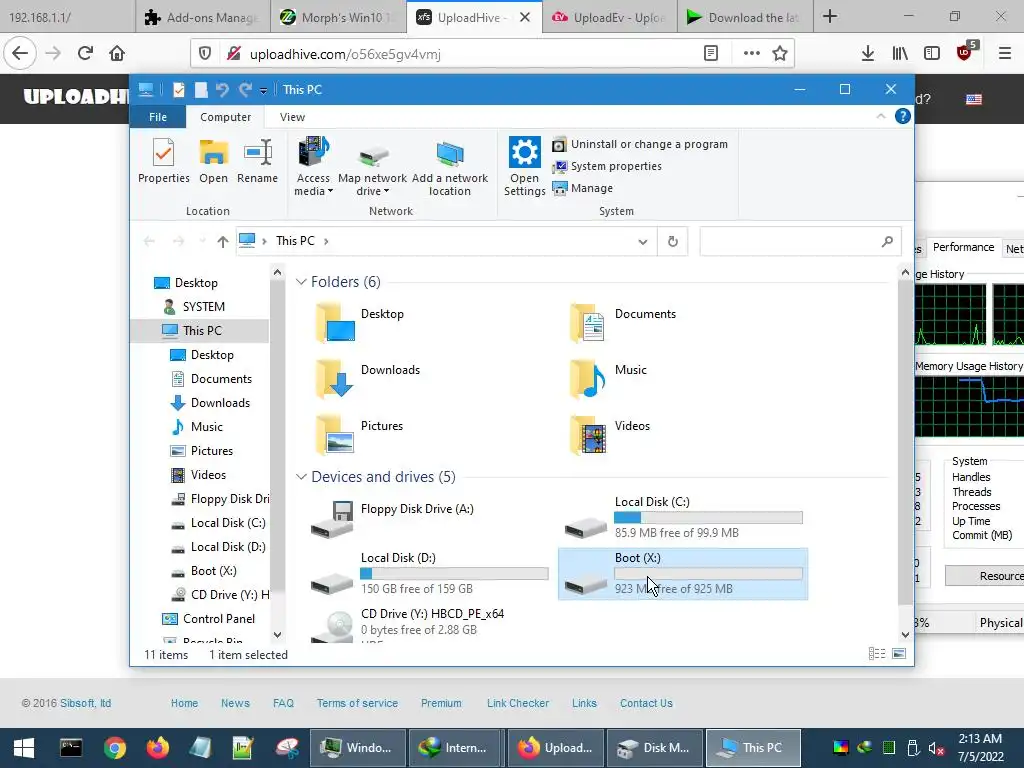Click the Rename ribbon icon
Screen dimensions: 1024x768
coord(257,160)
